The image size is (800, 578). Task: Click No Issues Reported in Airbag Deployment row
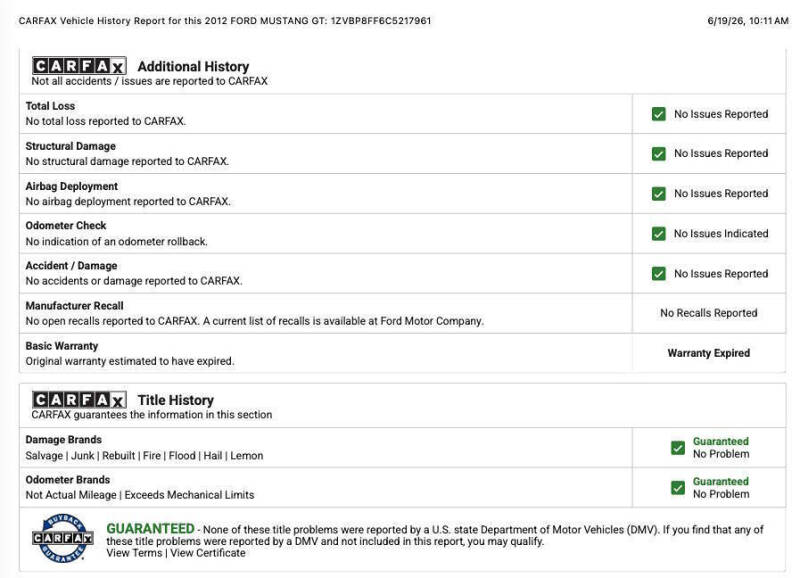coord(721,194)
